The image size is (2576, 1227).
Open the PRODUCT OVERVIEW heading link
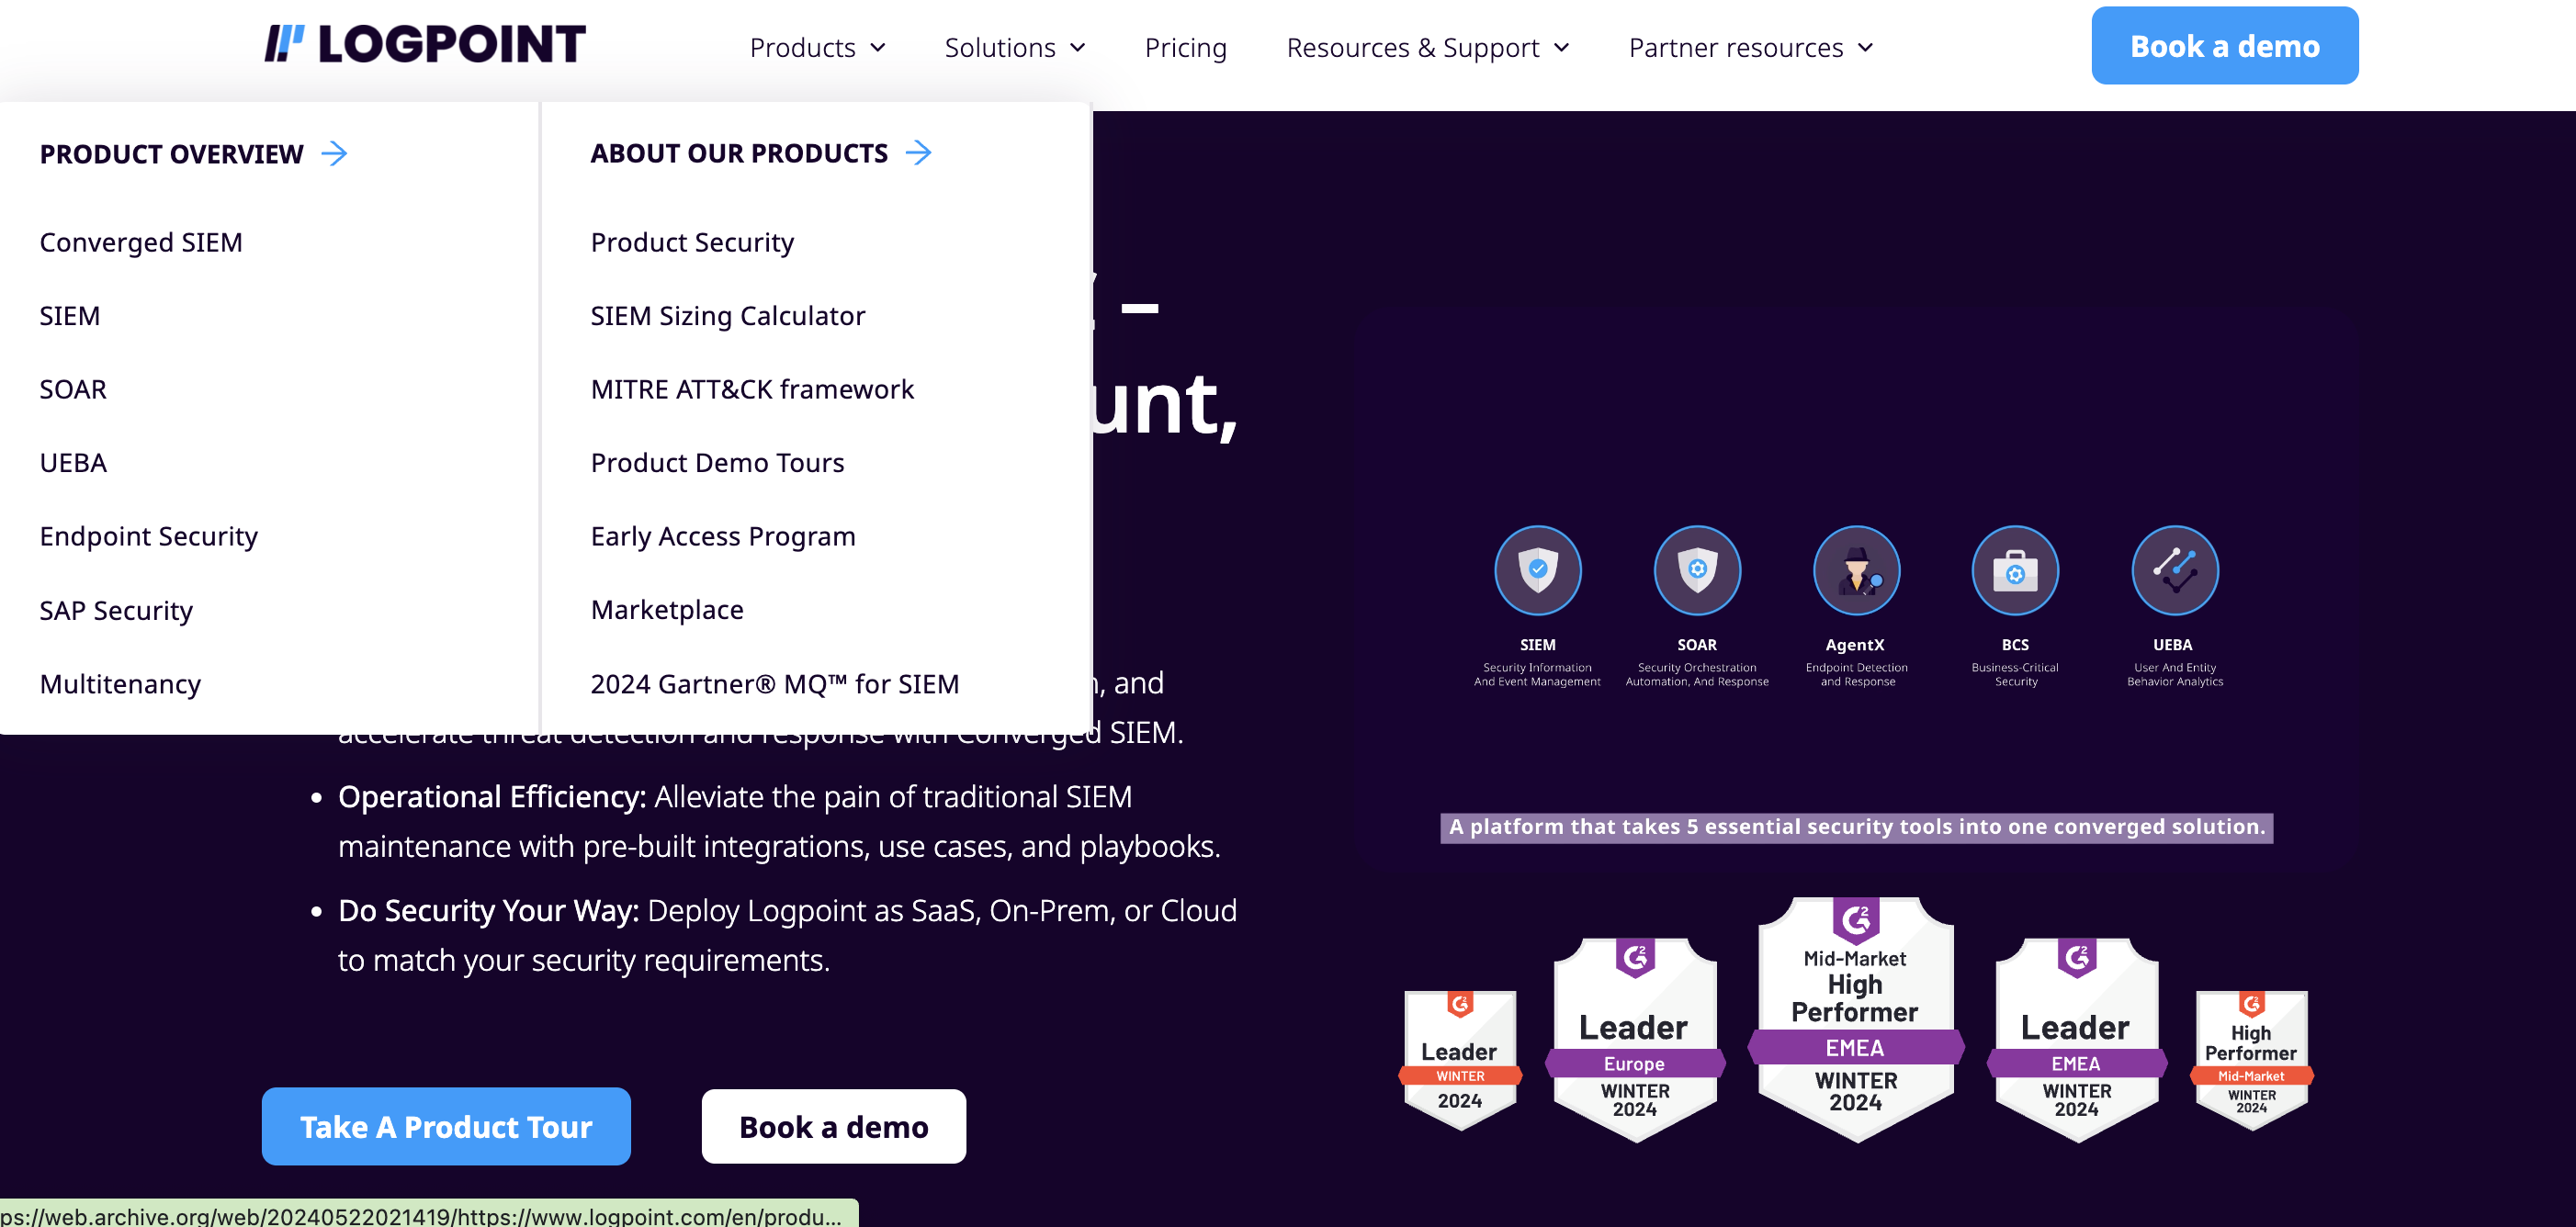pyautogui.click(x=171, y=154)
